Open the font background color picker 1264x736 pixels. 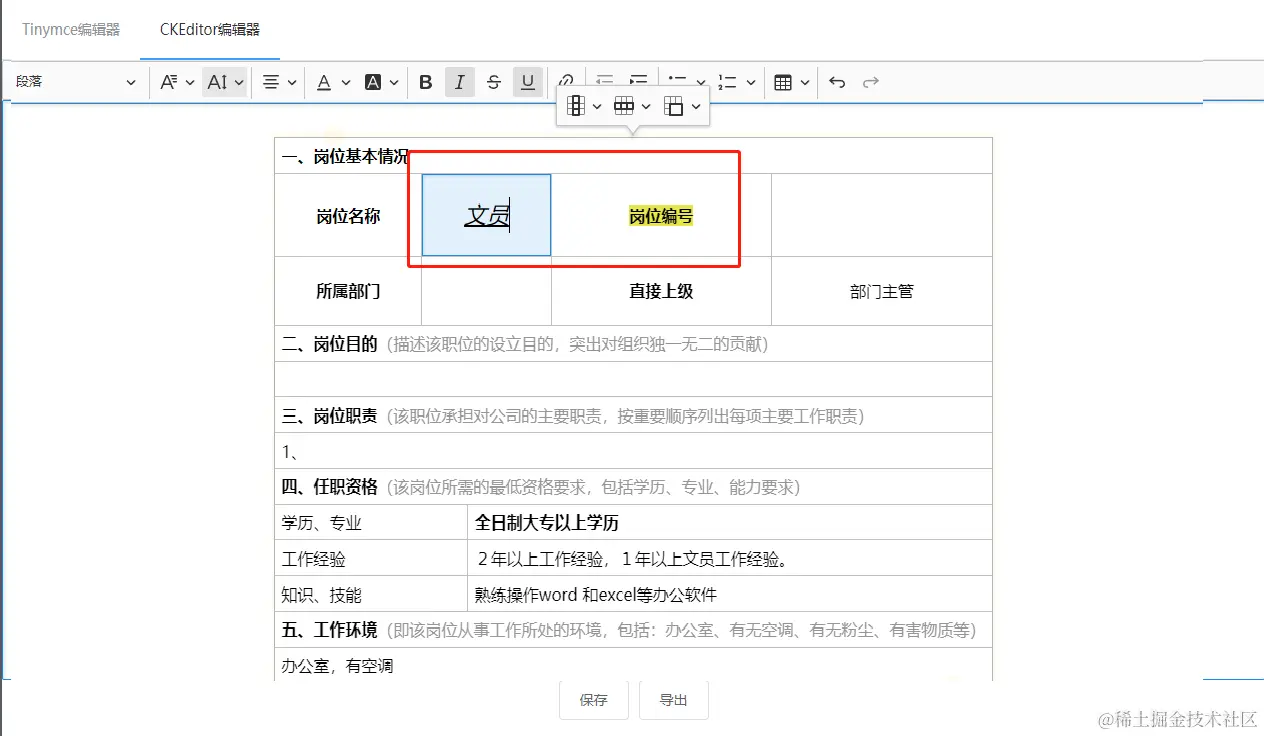[381, 82]
